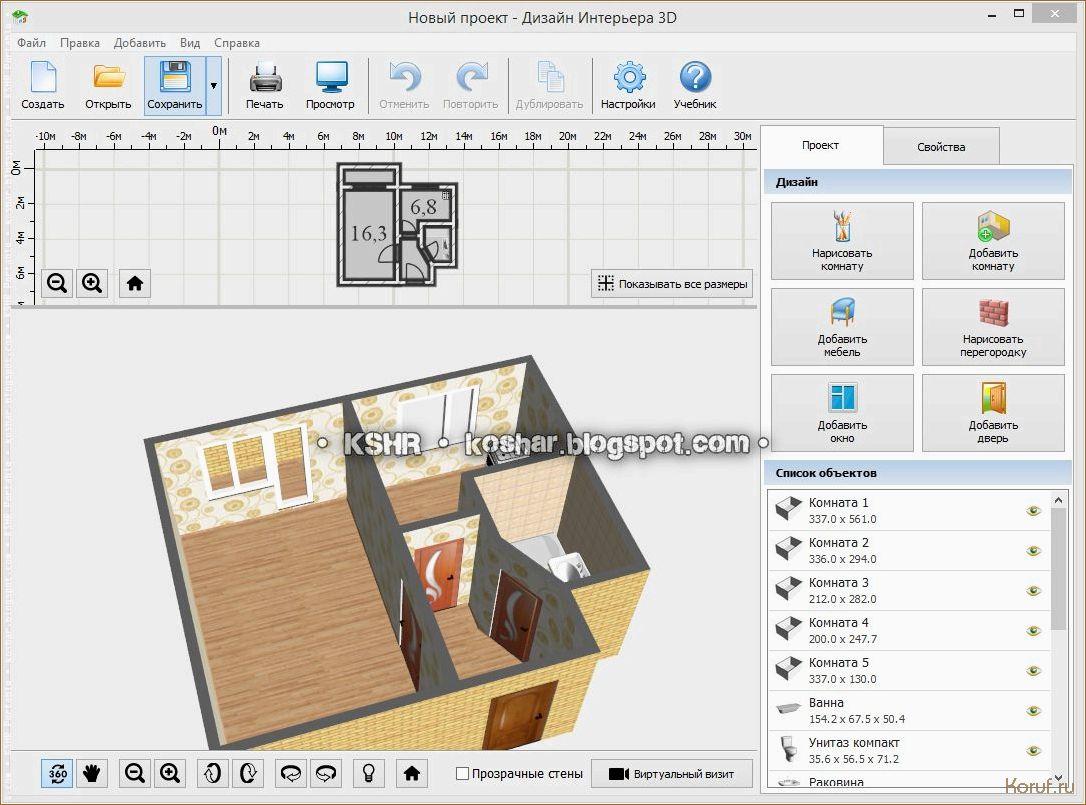Click Добавить комнату button

993,241
